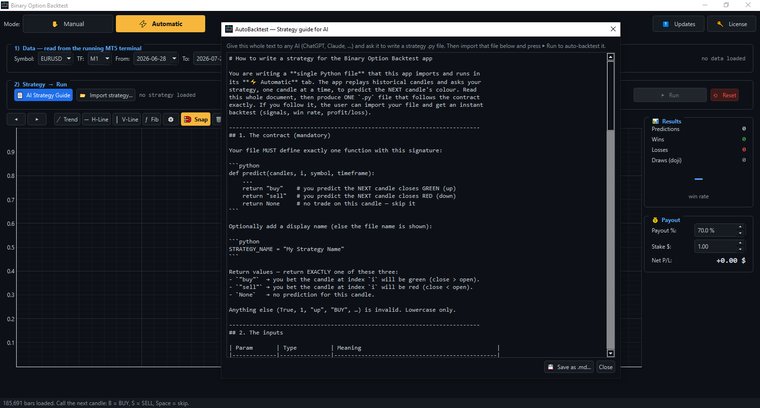Click the Stake $ value field
The image size is (760, 408).
point(715,247)
